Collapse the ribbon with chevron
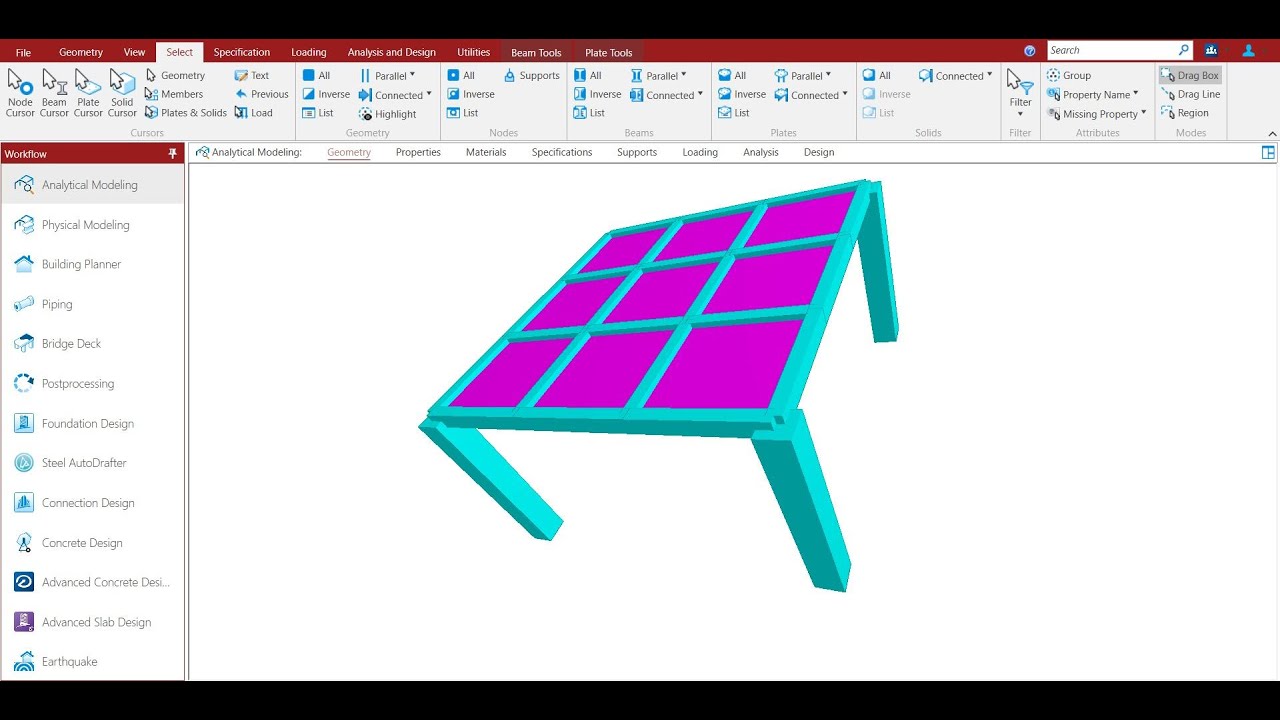The height and width of the screenshot is (720, 1280). (1272, 133)
